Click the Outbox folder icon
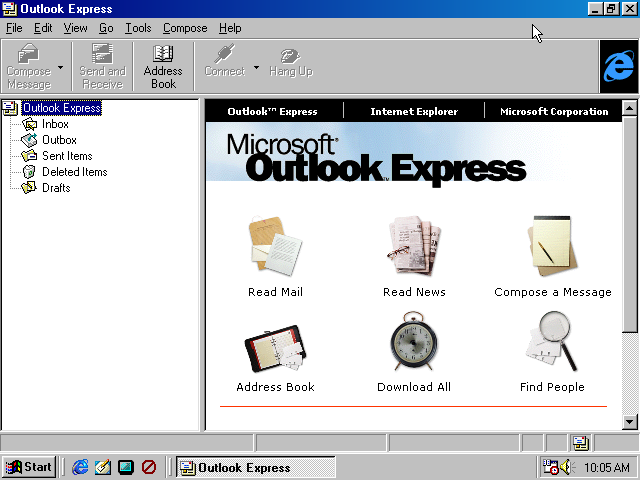This screenshot has width=640, height=480. [29, 140]
